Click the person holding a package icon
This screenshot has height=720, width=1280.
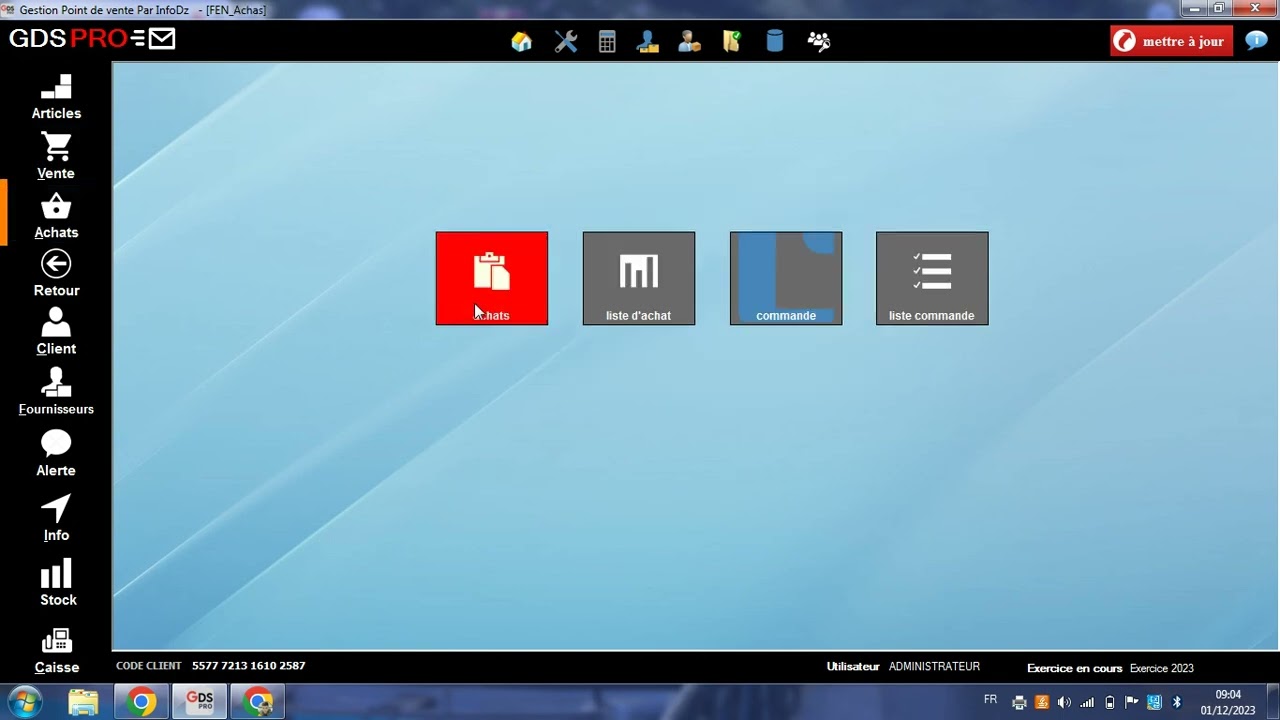click(689, 41)
